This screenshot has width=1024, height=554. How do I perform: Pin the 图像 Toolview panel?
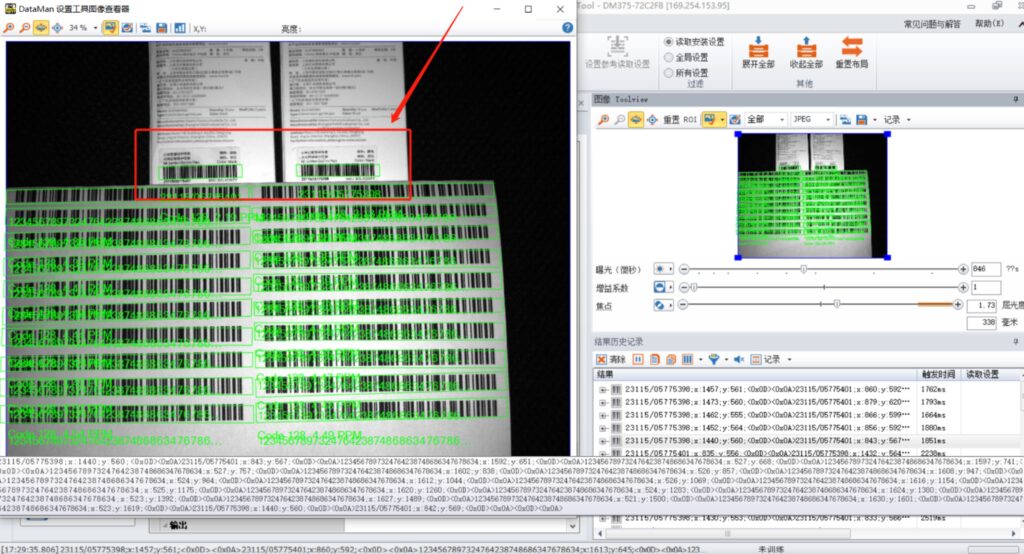click(1016, 99)
